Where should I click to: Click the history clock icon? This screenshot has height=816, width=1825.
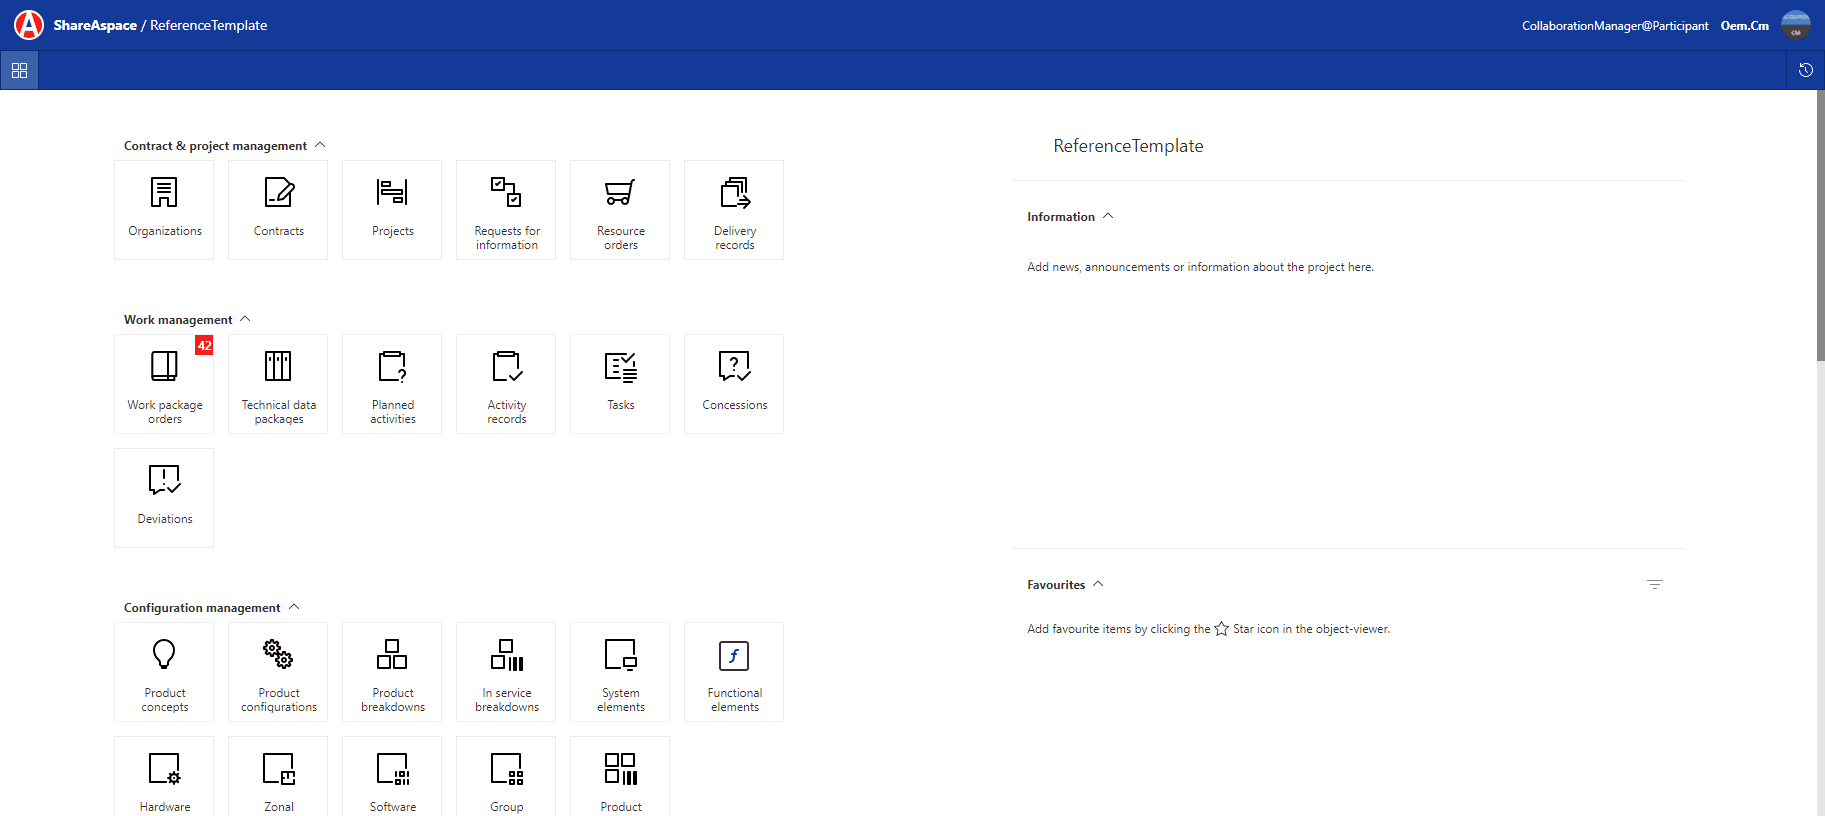pos(1805,70)
